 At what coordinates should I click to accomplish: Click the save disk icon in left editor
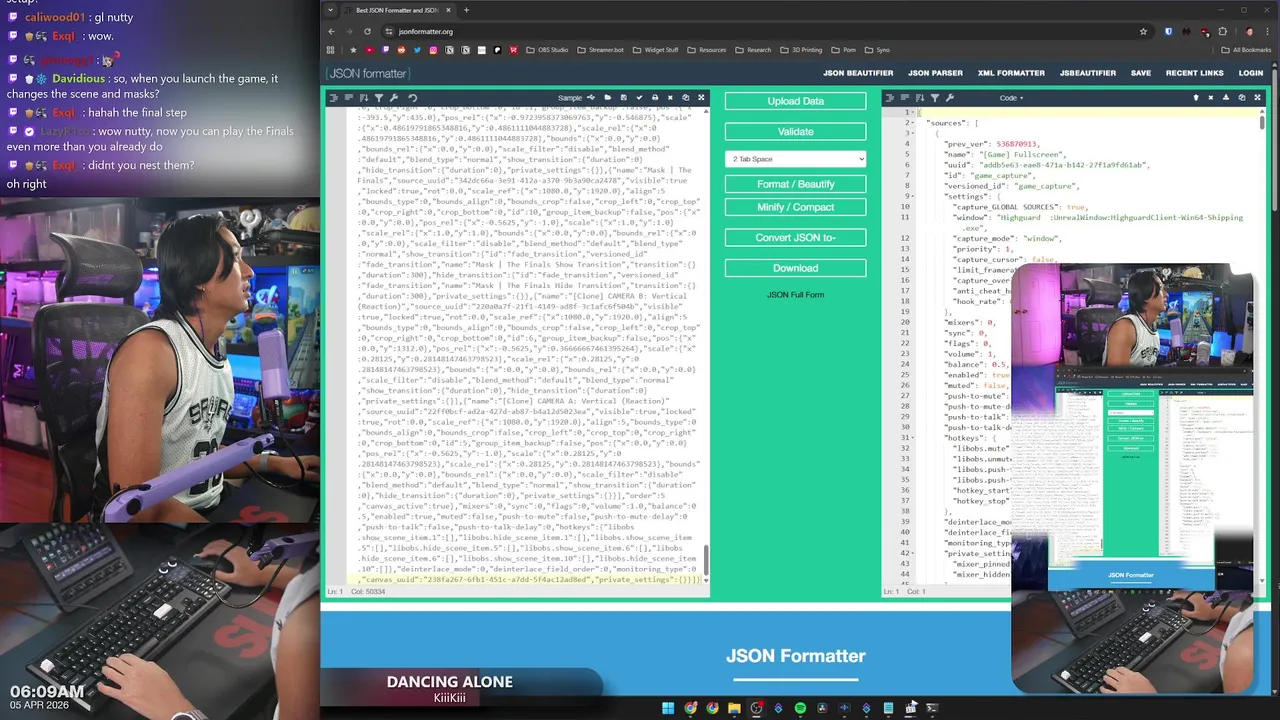click(x=624, y=98)
